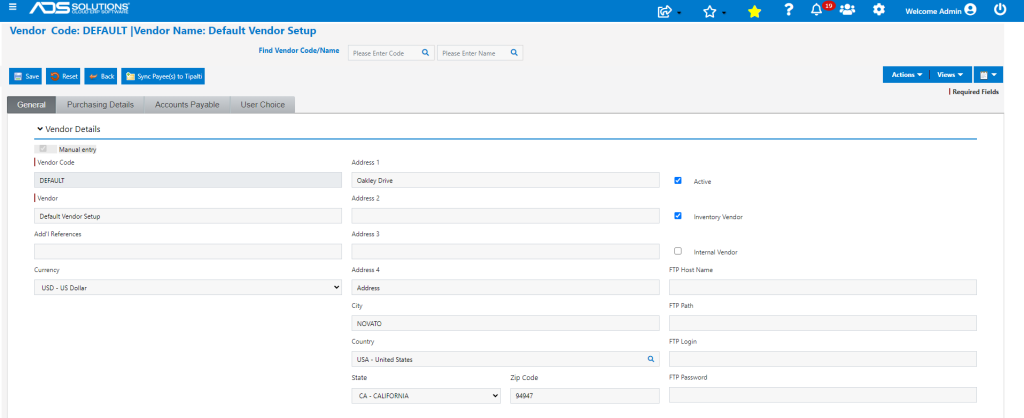Screen dimensions: 1024x418
Task: Click the Add'l References field
Action: click(187, 251)
